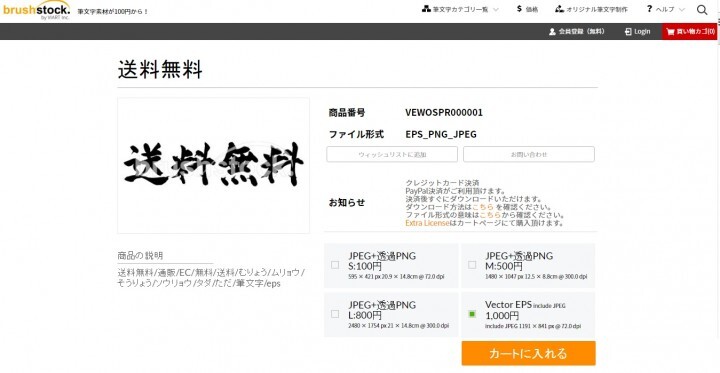
Task: Check the JPEG+透過PNG M:500円 checkbox
Action: pyautogui.click(x=472, y=265)
